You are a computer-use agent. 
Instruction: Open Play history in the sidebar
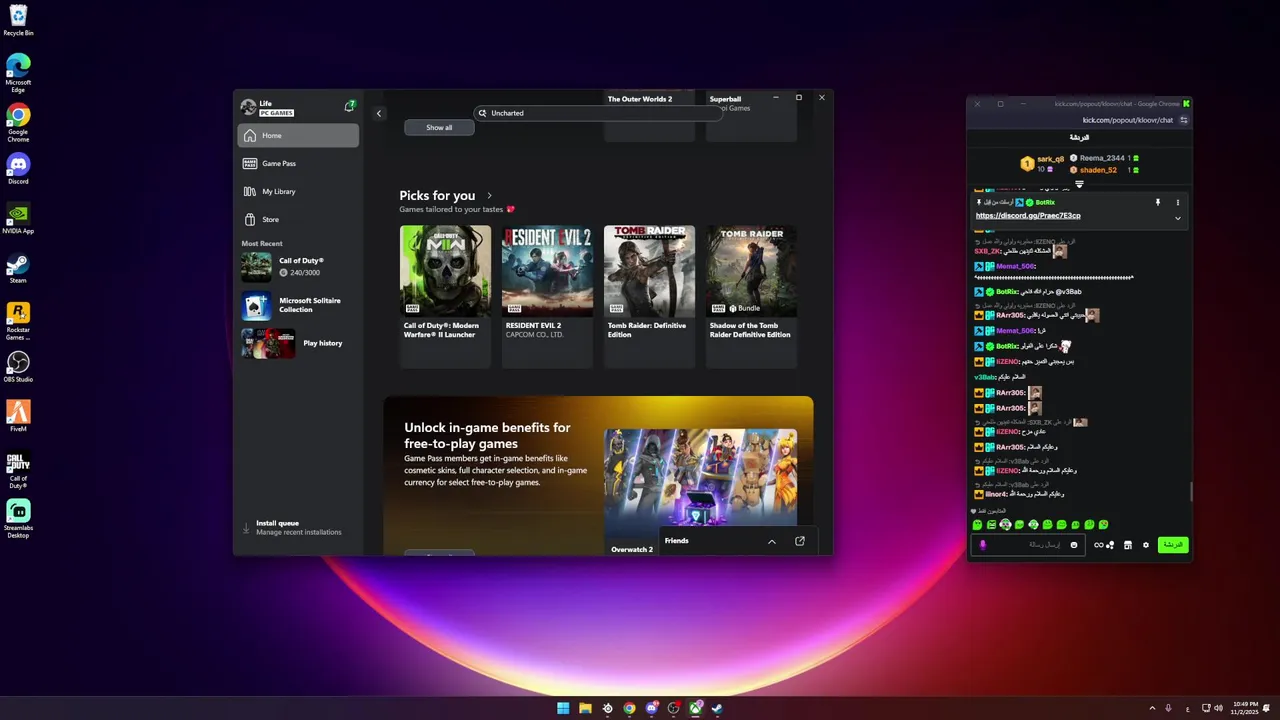click(x=298, y=343)
